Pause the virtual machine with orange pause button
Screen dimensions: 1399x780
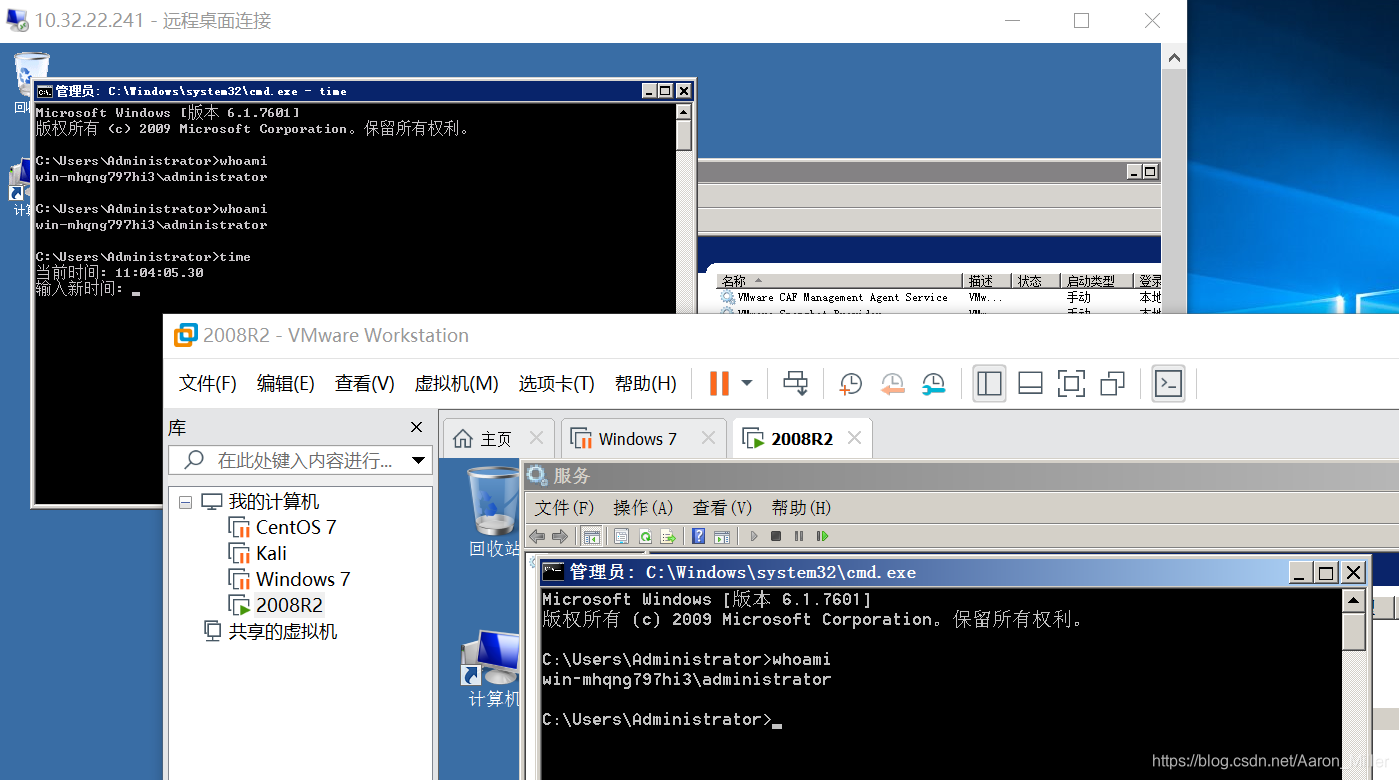(x=719, y=383)
